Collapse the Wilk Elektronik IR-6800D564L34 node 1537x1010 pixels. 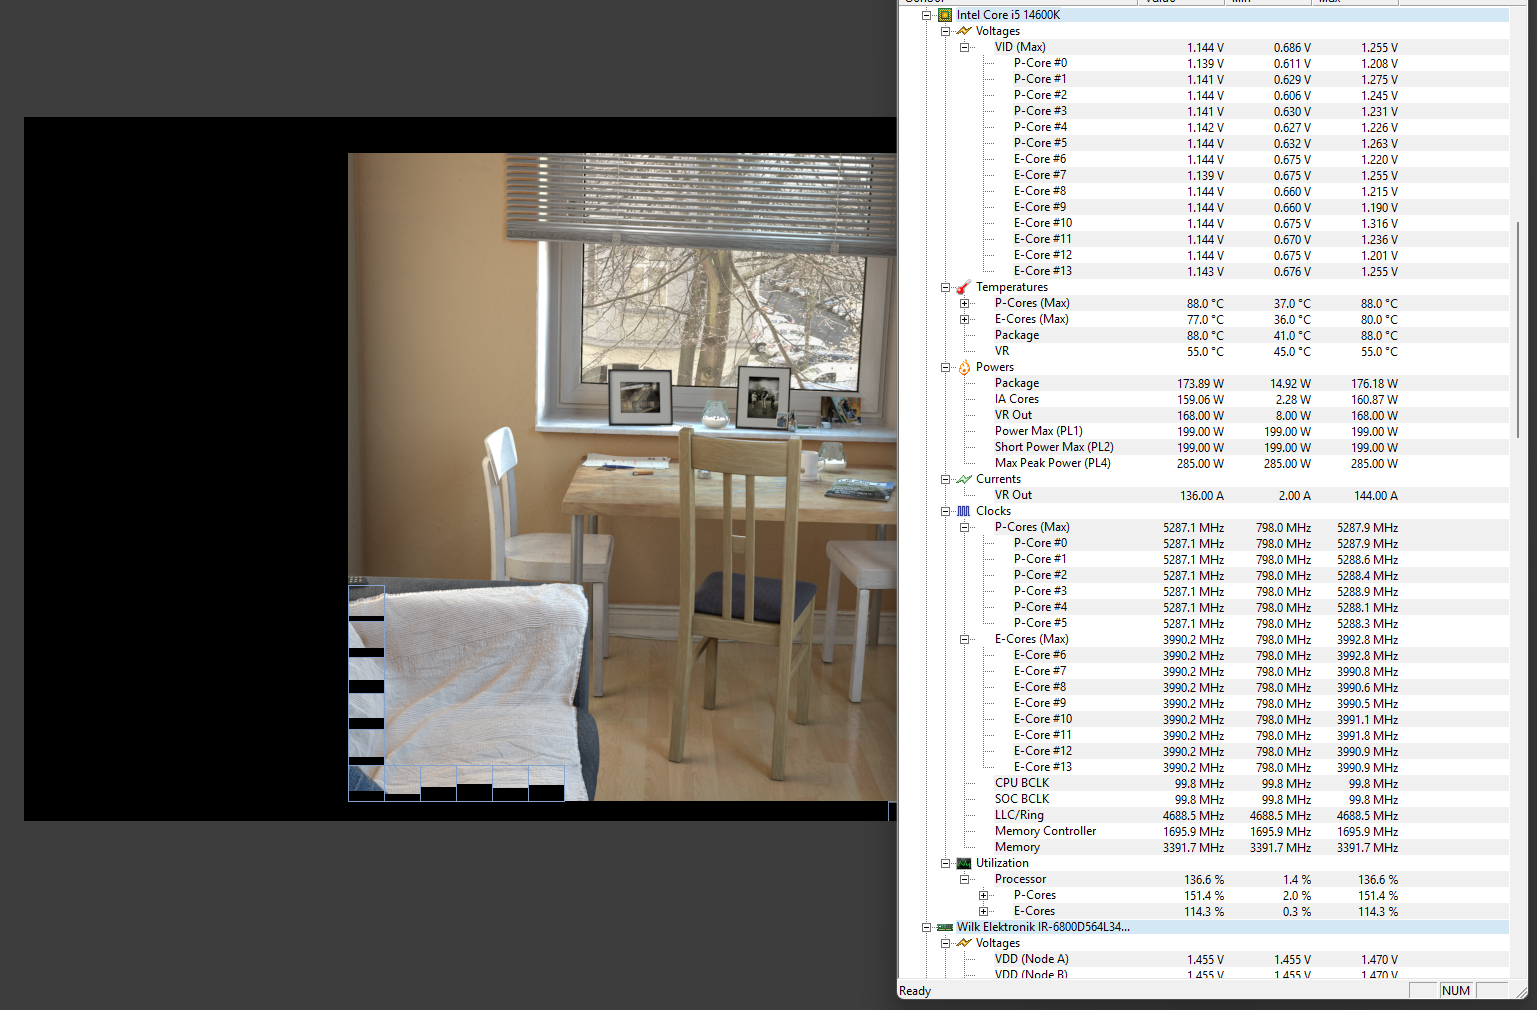pos(927,927)
